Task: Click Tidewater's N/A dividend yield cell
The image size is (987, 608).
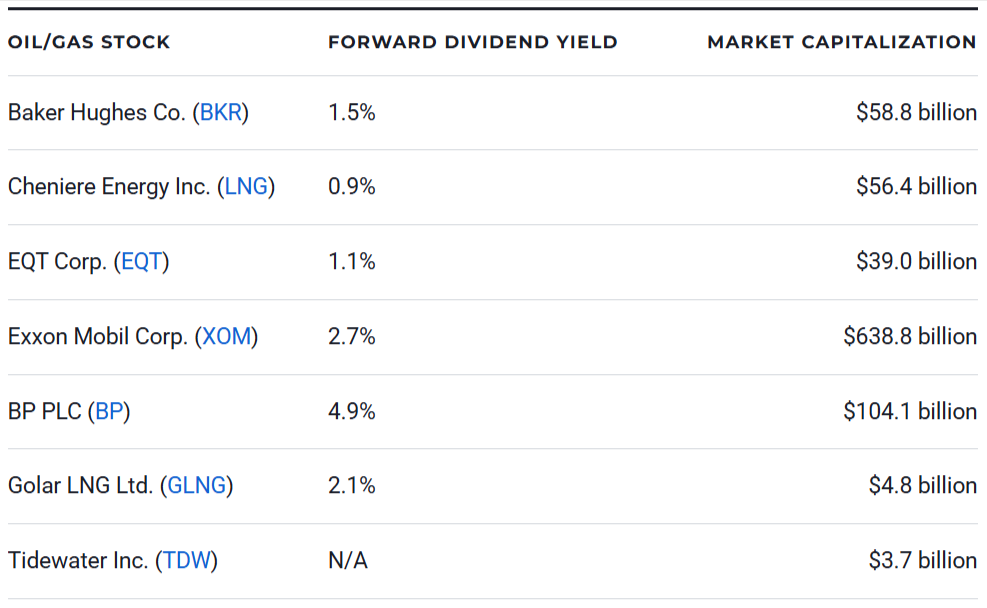Action: pyautogui.click(x=347, y=561)
